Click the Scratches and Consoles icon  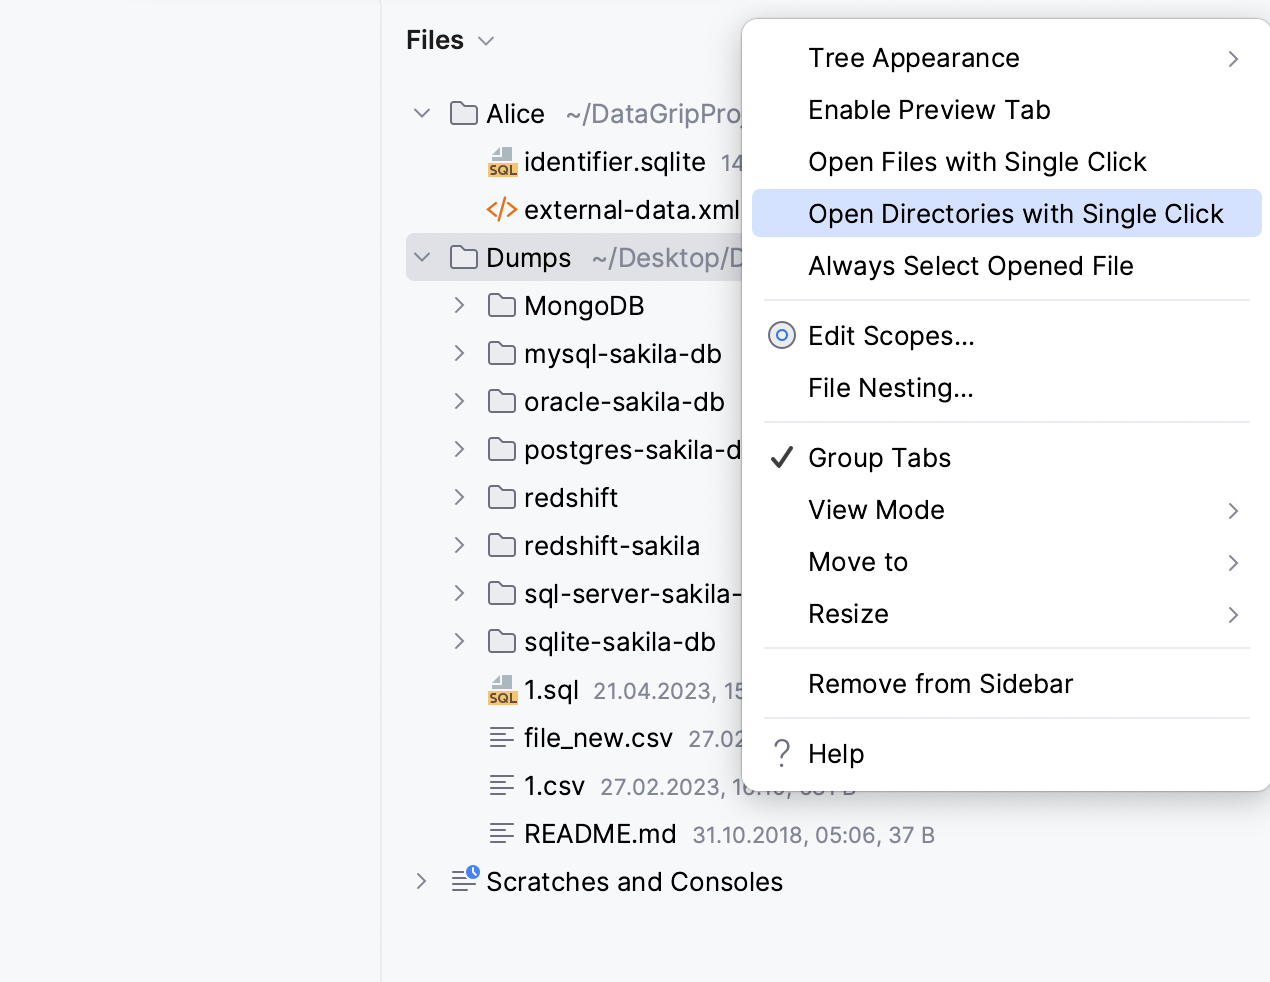click(464, 880)
